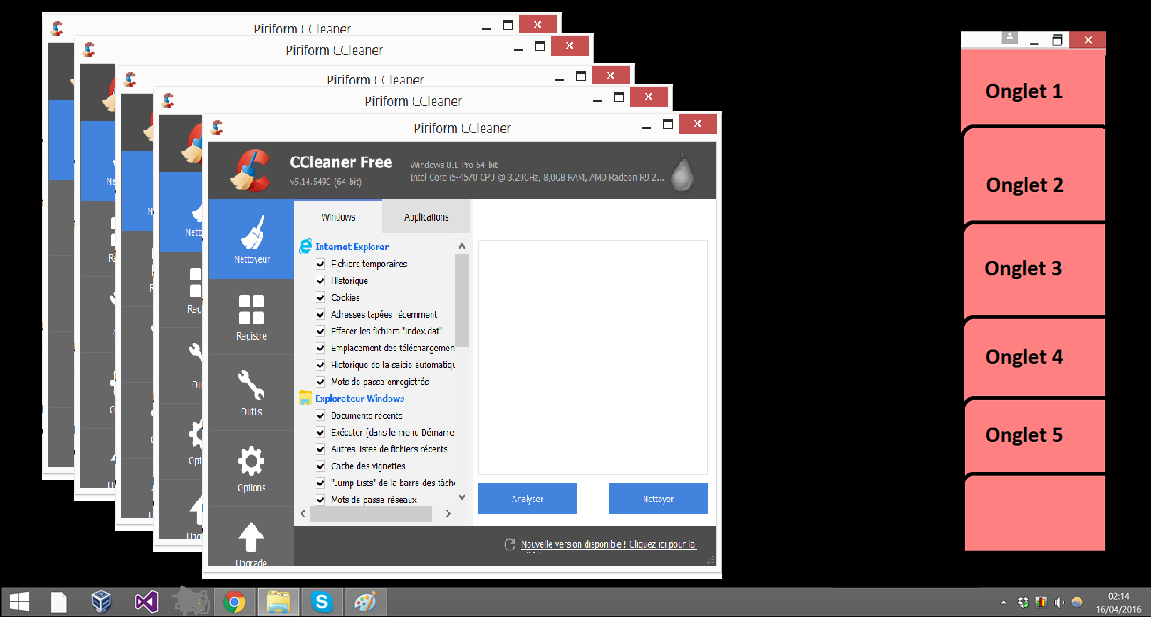Select the Nettoyeur tool in the sidebar
The width and height of the screenshot is (1152, 619).
(x=251, y=240)
